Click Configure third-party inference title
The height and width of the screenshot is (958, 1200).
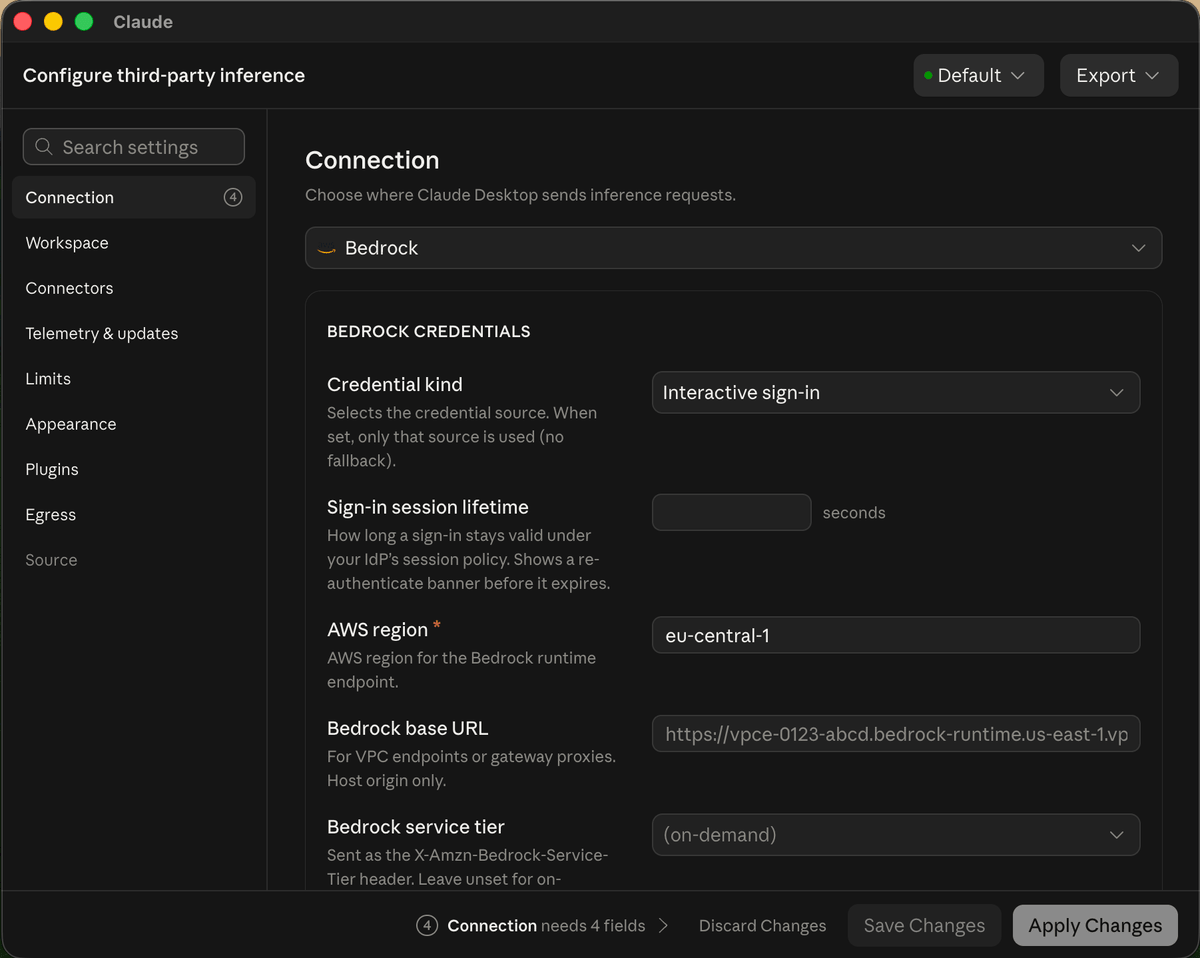[164, 76]
